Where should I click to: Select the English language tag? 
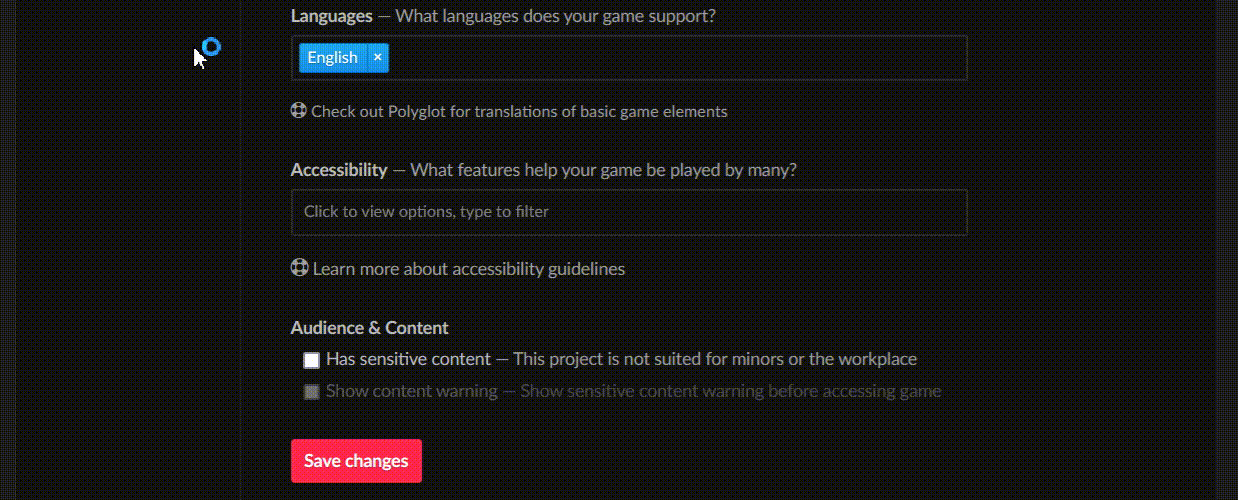pos(333,58)
